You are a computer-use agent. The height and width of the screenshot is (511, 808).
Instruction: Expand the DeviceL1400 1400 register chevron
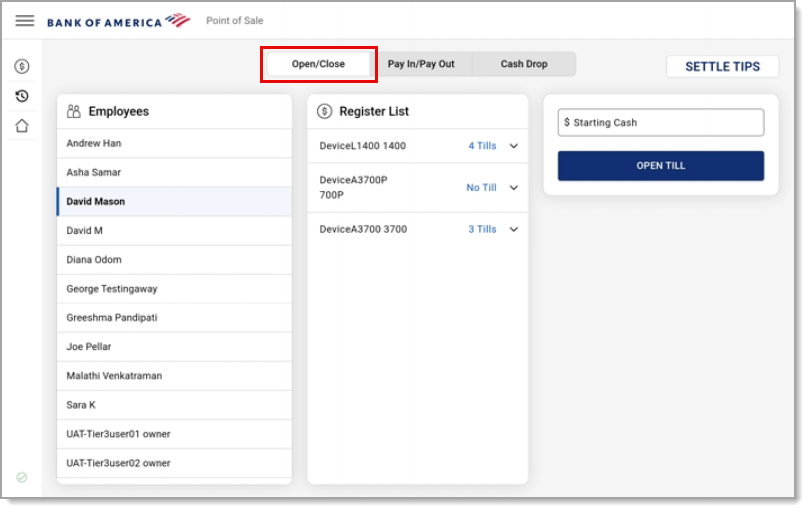[514, 146]
